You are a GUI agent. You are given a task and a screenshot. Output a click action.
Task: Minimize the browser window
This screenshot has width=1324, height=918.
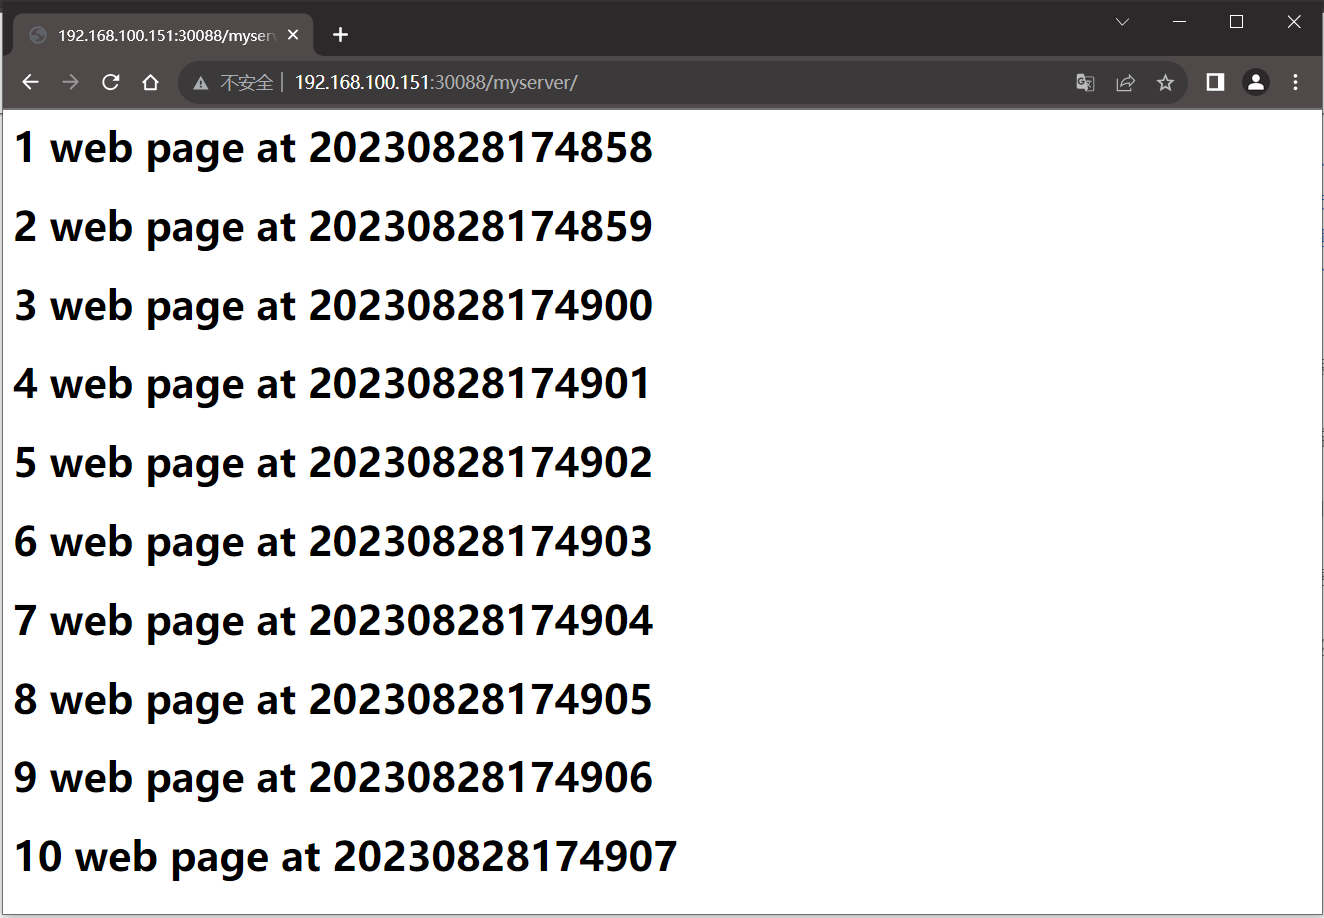point(1180,22)
